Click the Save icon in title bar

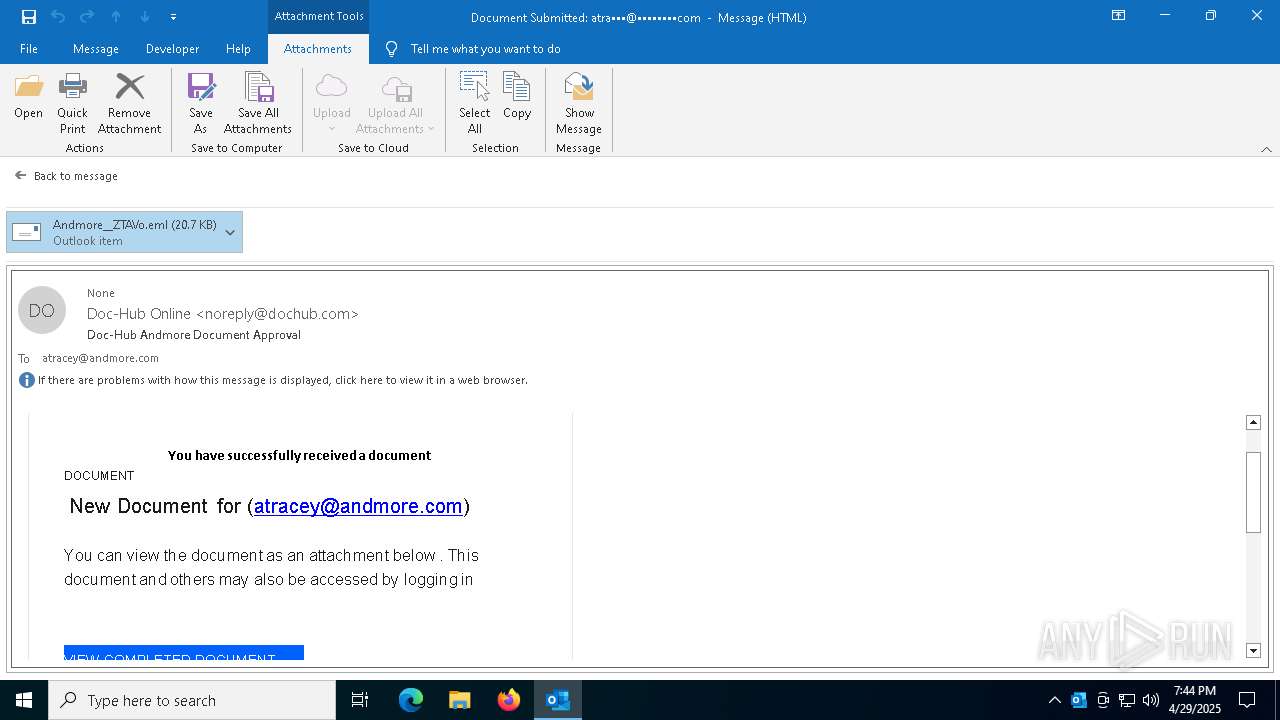(x=29, y=17)
